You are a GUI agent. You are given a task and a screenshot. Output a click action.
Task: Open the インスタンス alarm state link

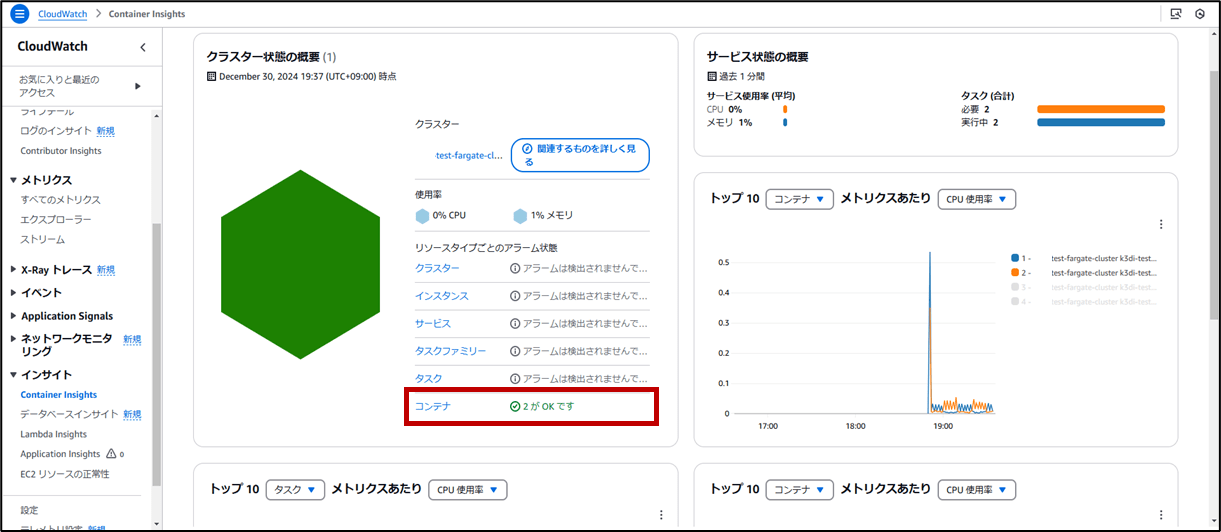442,296
